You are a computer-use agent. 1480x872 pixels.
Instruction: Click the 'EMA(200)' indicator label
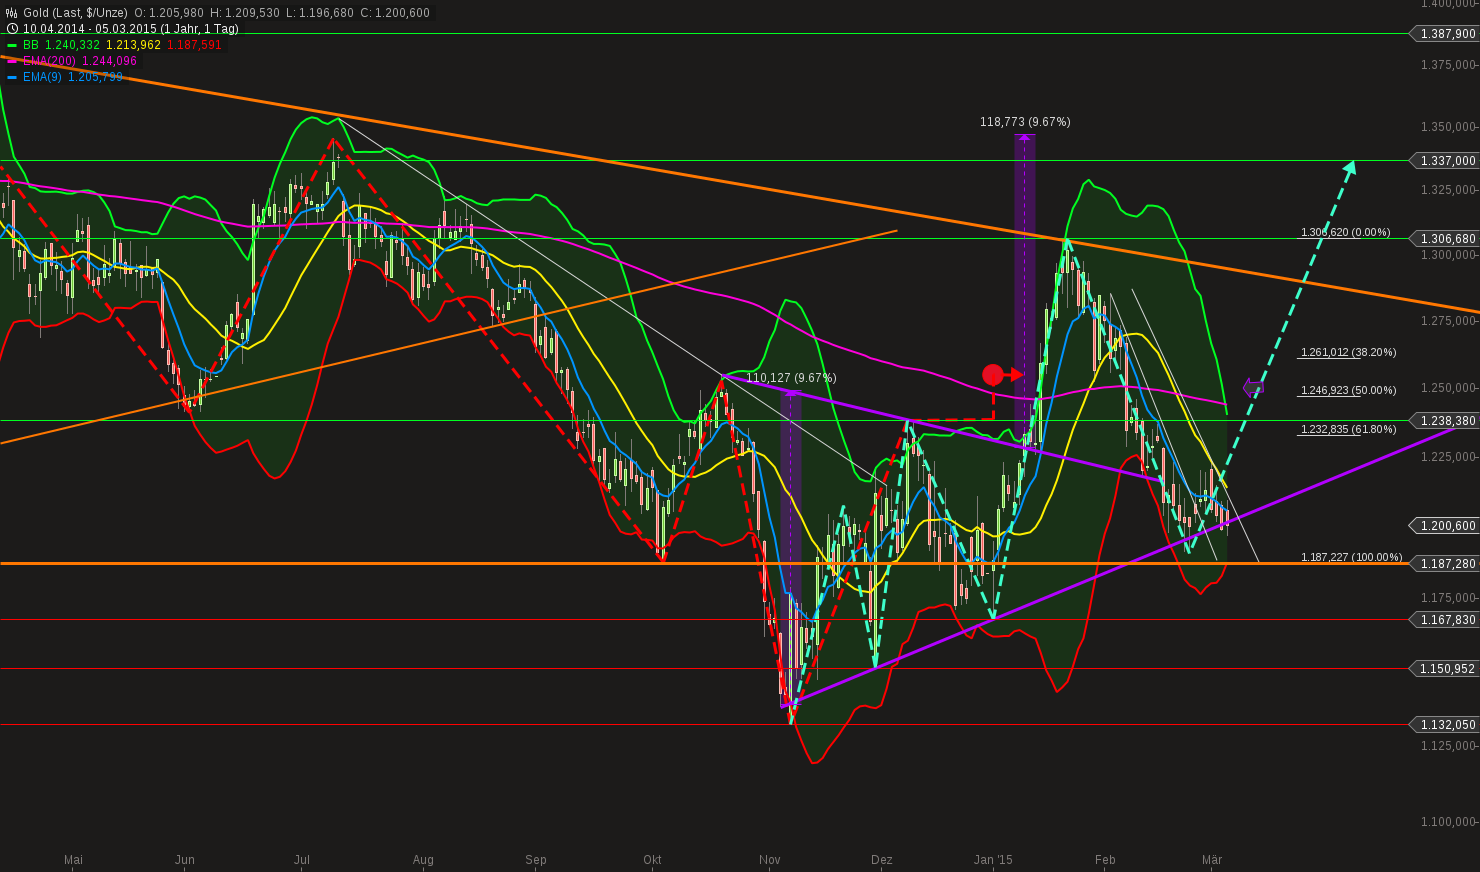(x=49, y=61)
